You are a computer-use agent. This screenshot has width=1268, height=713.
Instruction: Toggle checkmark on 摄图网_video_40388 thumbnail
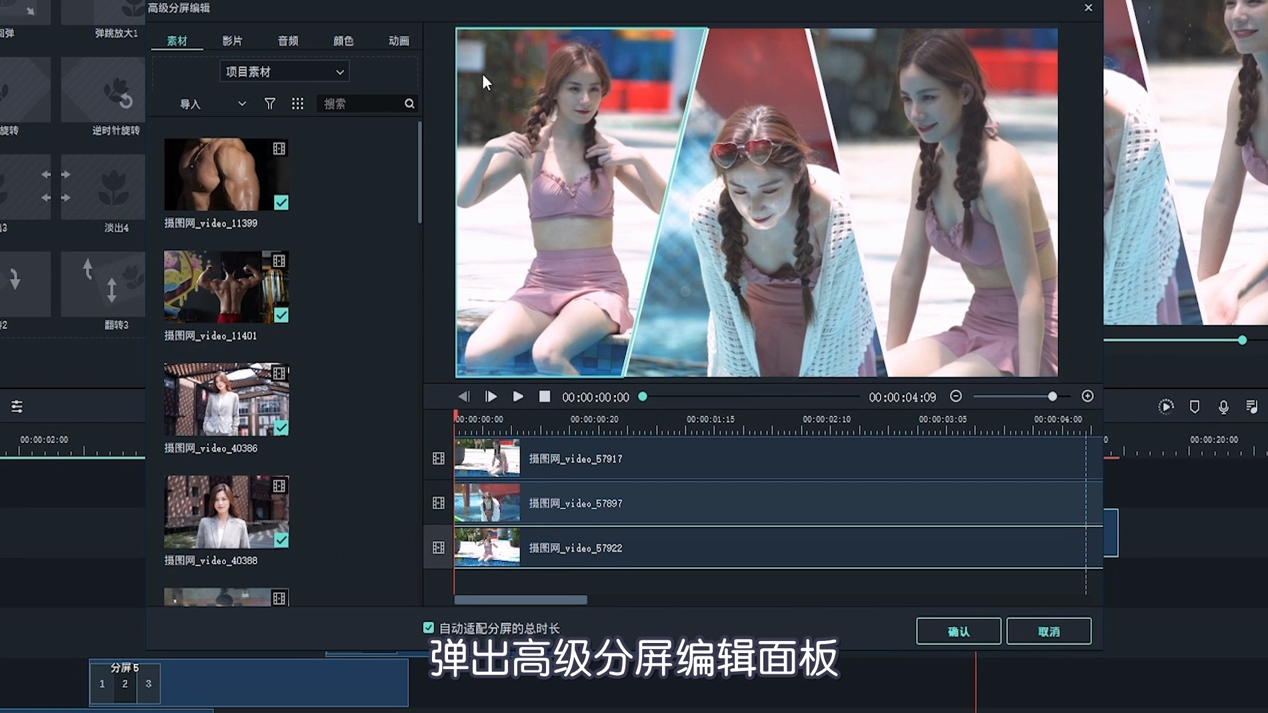pyautogui.click(x=281, y=540)
